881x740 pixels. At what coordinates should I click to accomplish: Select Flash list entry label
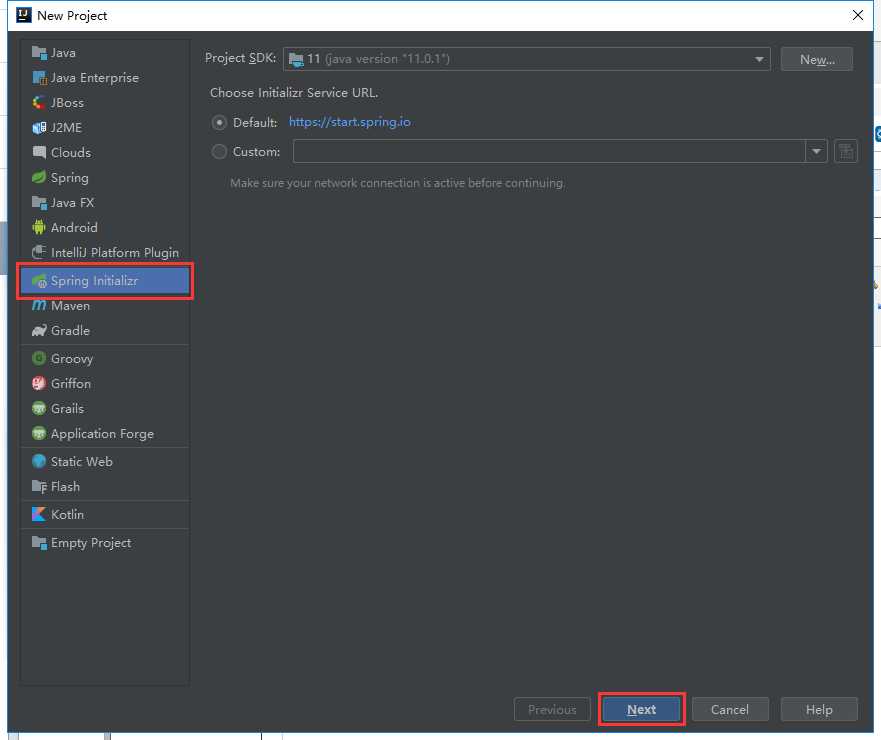[65, 487]
